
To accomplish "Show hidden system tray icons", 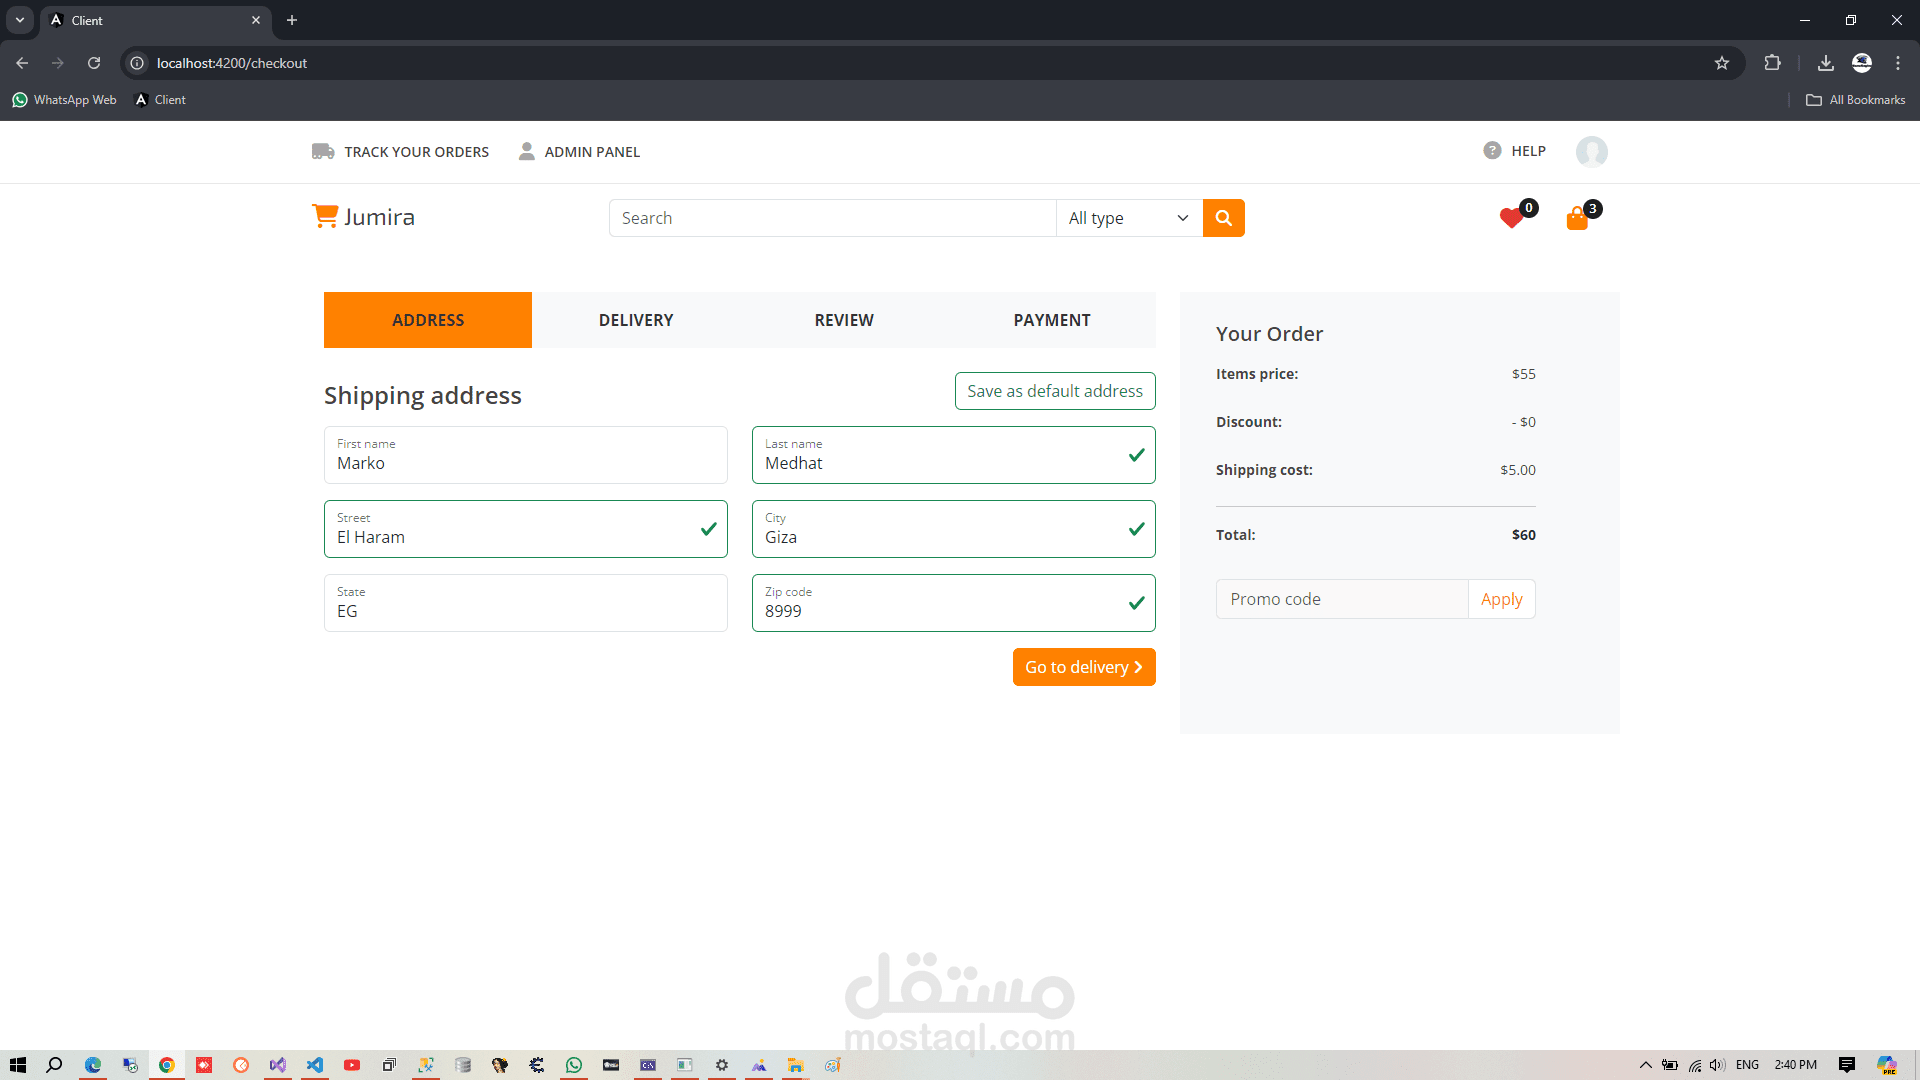I will pyautogui.click(x=1645, y=1065).
